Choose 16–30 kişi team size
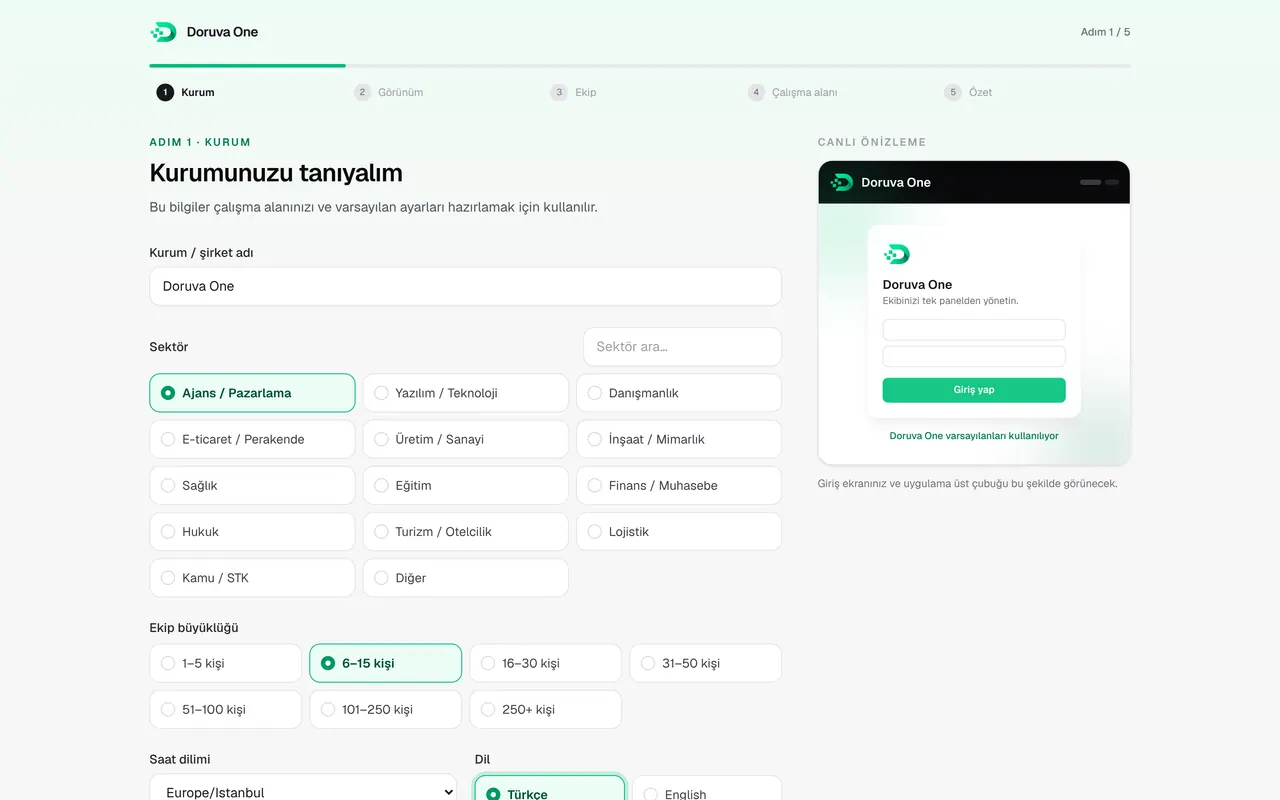 coord(546,663)
